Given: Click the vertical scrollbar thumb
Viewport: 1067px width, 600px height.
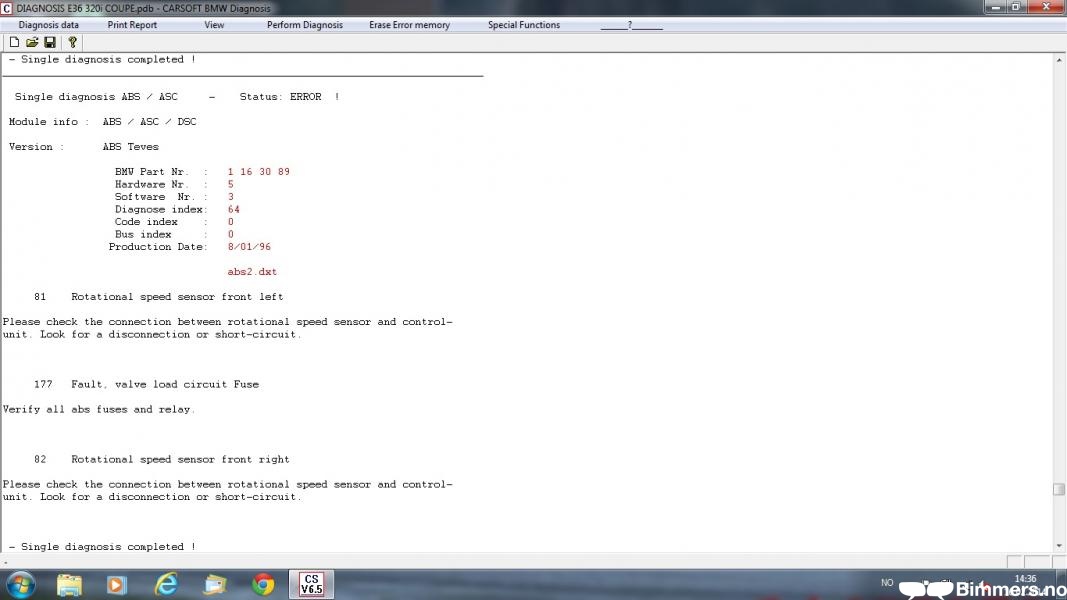Looking at the screenshot, I should [x=1059, y=489].
